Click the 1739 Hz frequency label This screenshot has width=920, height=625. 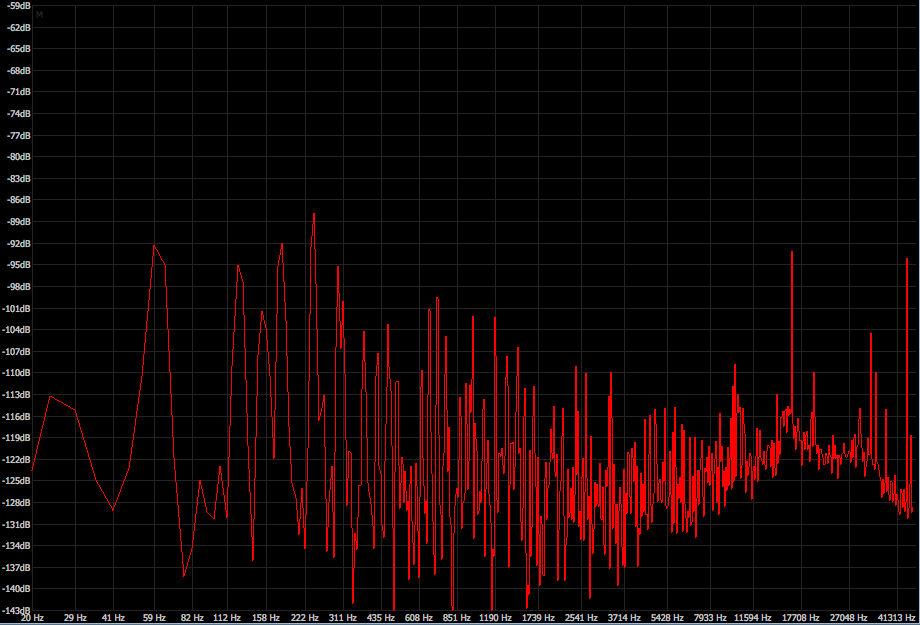coord(538,617)
